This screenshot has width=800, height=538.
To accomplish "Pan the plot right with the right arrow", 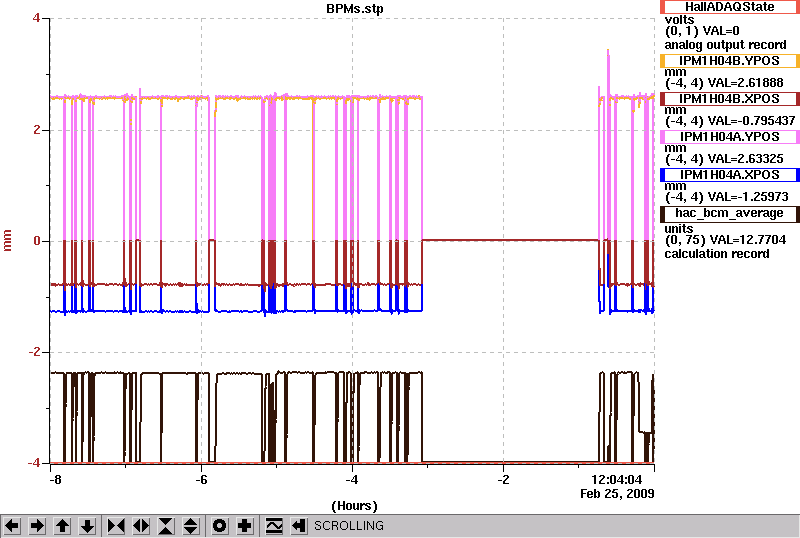I will pyautogui.click(x=37, y=526).
